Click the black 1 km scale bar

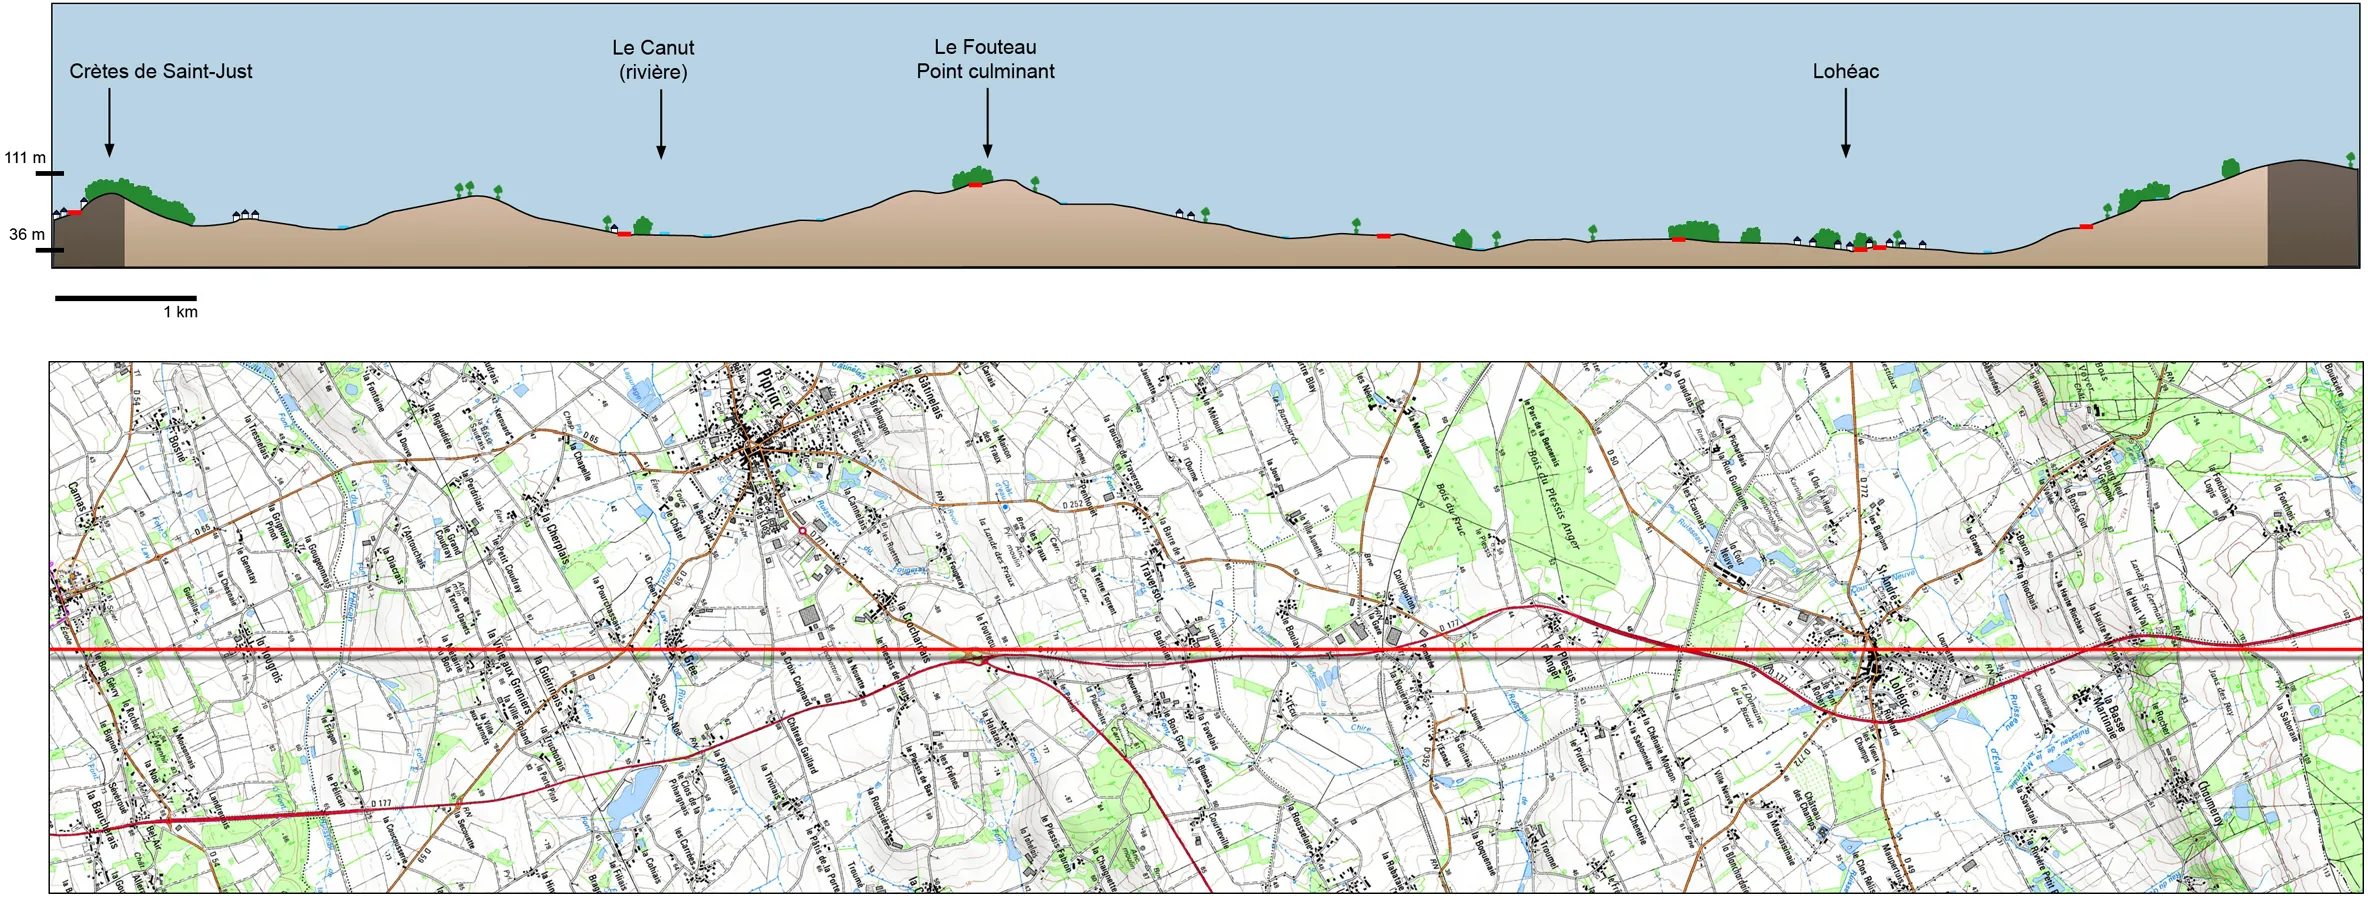click(x=126, y=298)
